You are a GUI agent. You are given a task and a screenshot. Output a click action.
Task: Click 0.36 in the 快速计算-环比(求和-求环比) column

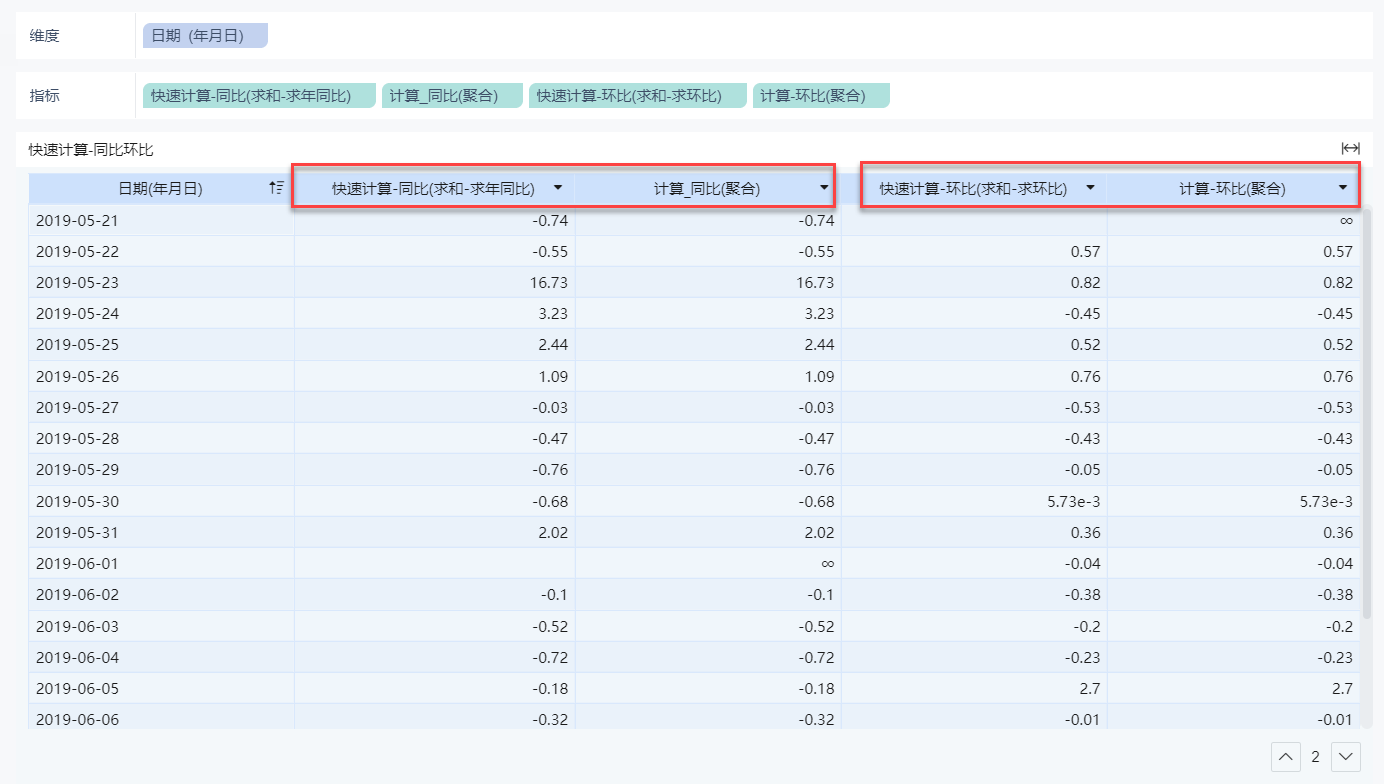1084,532
